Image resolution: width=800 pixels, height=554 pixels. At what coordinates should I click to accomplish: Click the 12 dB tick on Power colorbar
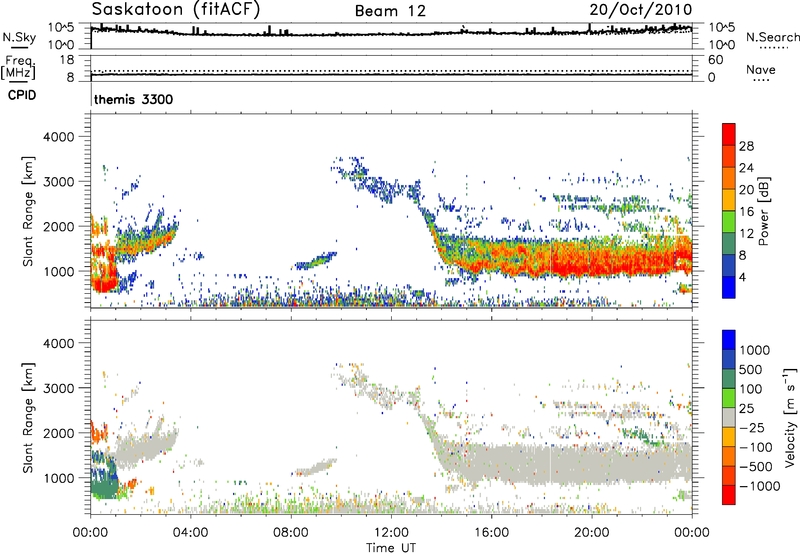point(746,234)
